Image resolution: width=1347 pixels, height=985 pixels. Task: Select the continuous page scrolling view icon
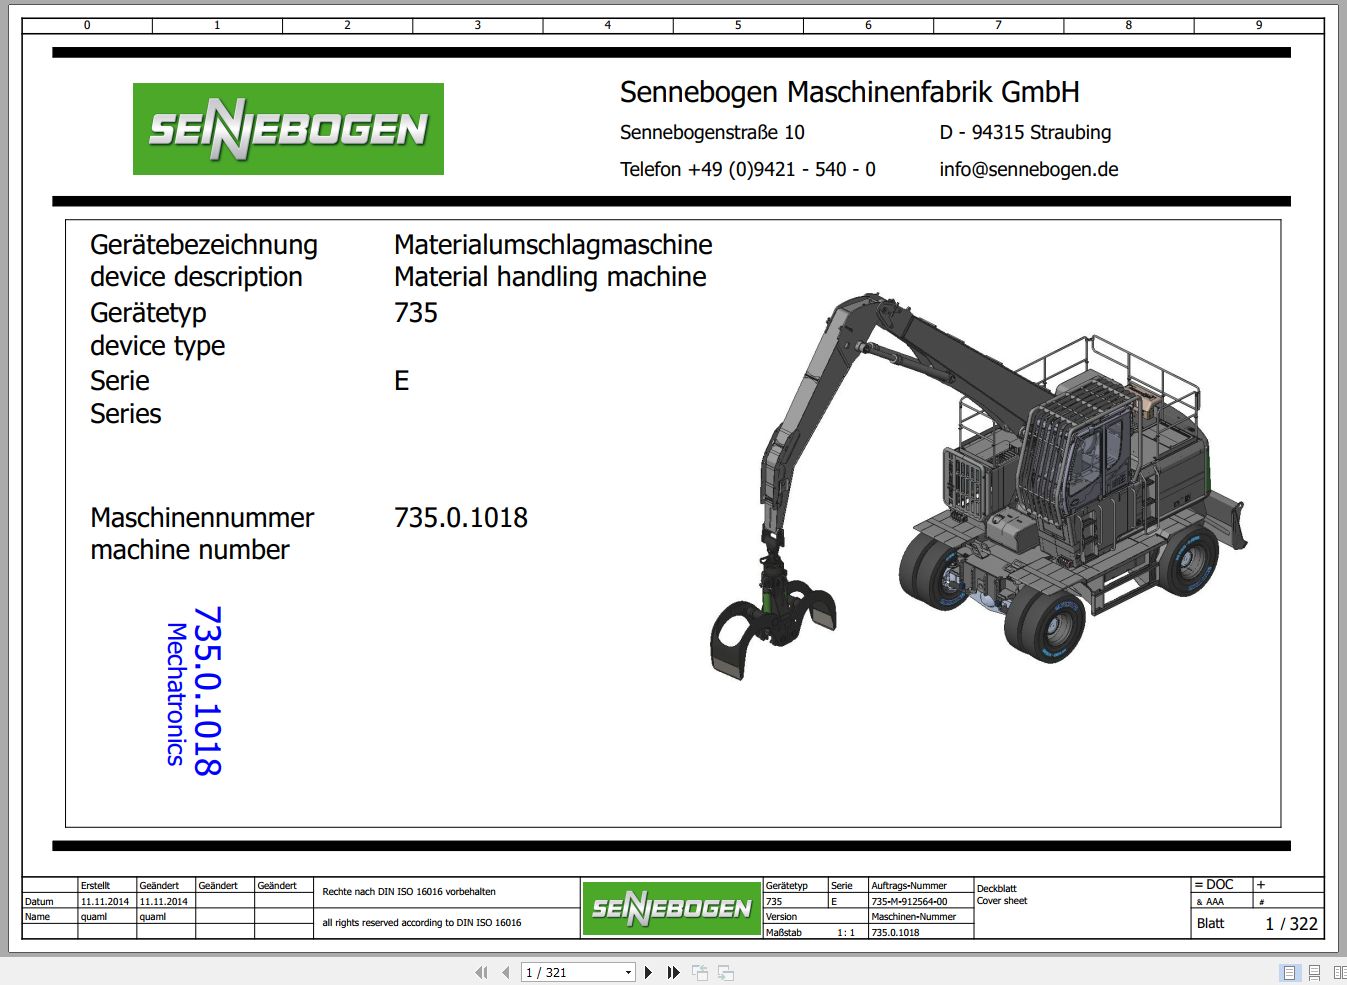pyautogui.click(x=1312, y=971)
